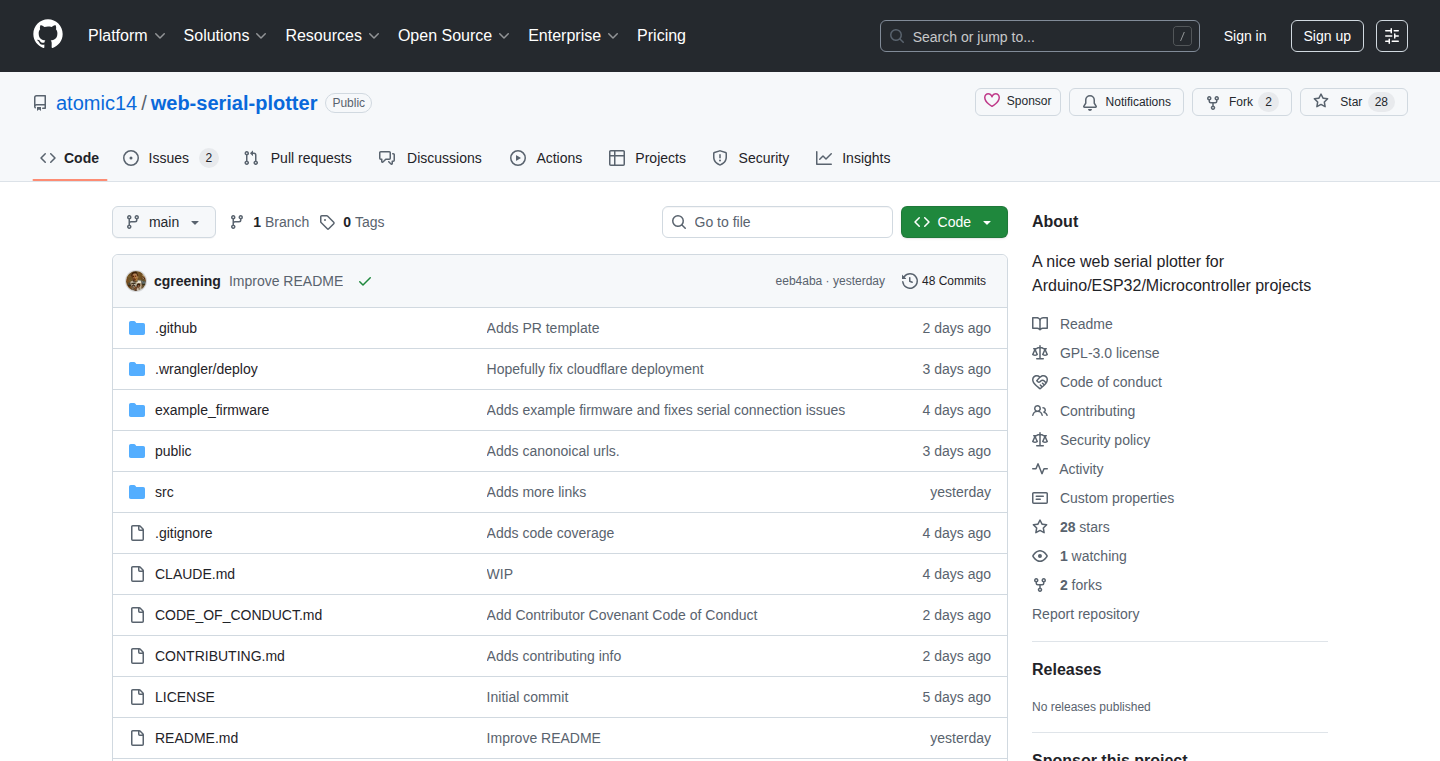Open the web-serial-plotter repository link
Viewport: 1440px width, 761px height.
pos(234,103)
